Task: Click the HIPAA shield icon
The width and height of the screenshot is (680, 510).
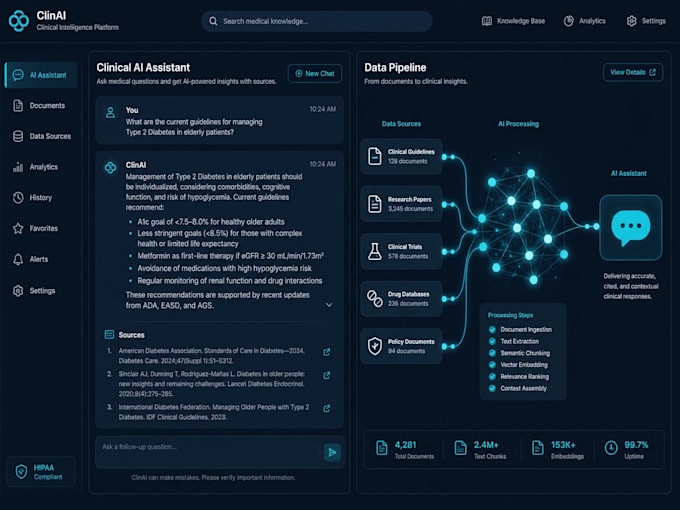Action: [x=21, y=471]
